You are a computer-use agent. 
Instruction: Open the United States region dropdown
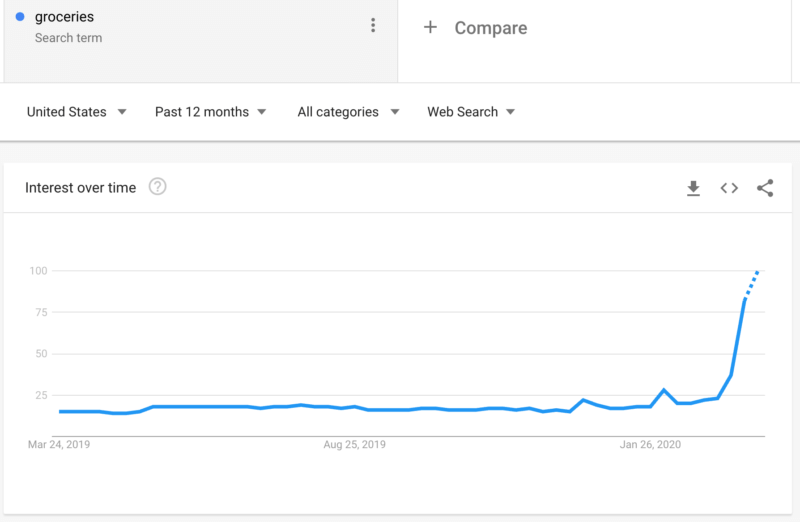[x=76, y=112]
